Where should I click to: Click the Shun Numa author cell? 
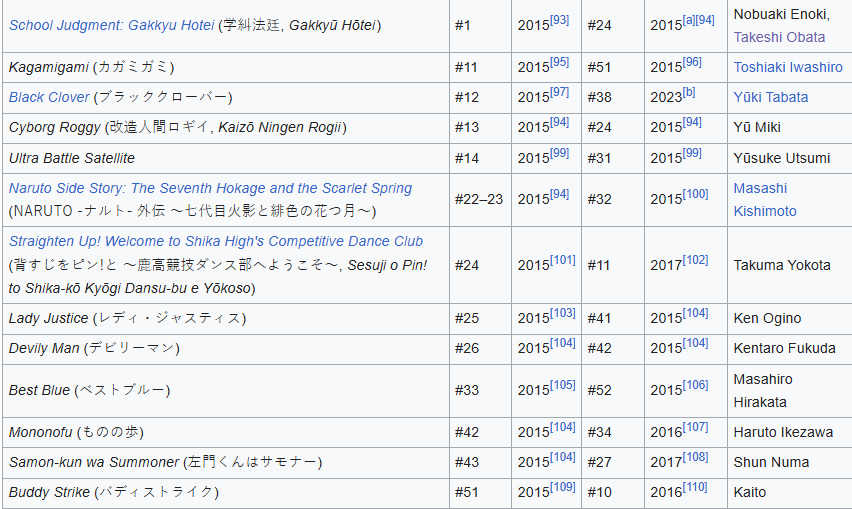click(x=790, y=462)
